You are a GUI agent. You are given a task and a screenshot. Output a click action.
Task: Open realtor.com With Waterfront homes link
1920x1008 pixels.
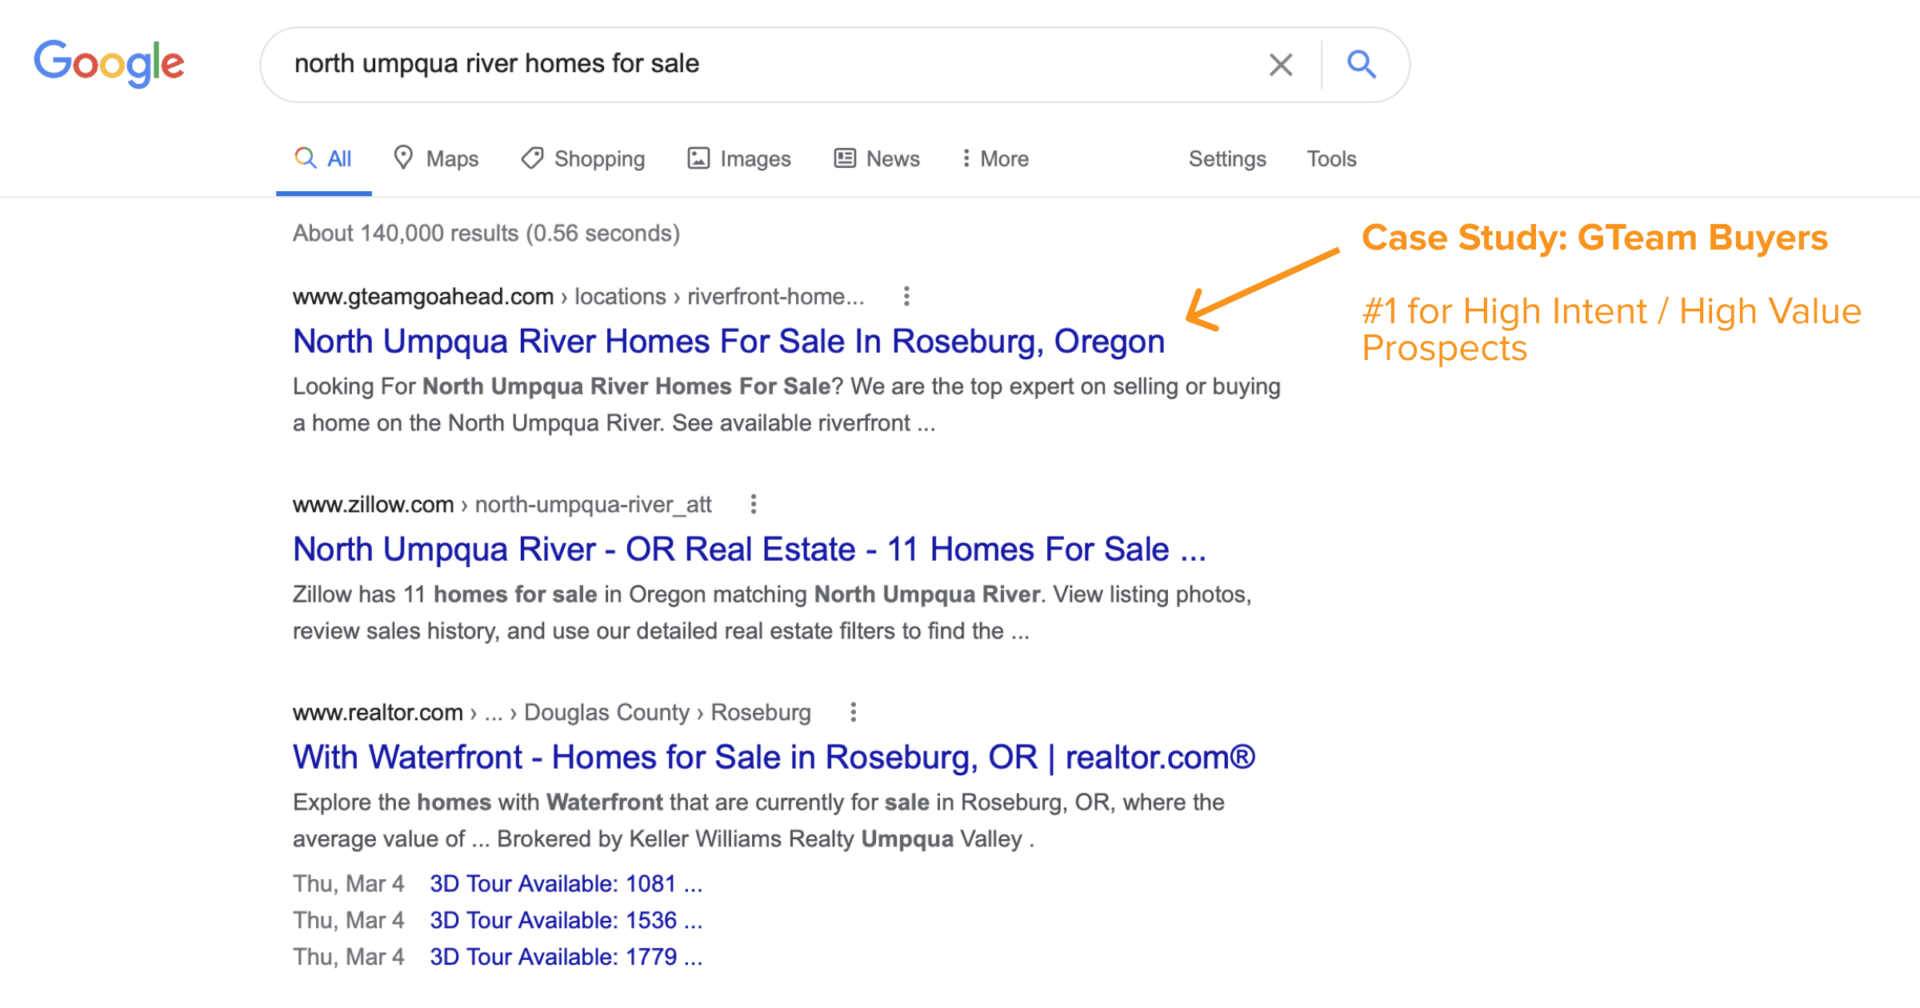coord(773,758)
